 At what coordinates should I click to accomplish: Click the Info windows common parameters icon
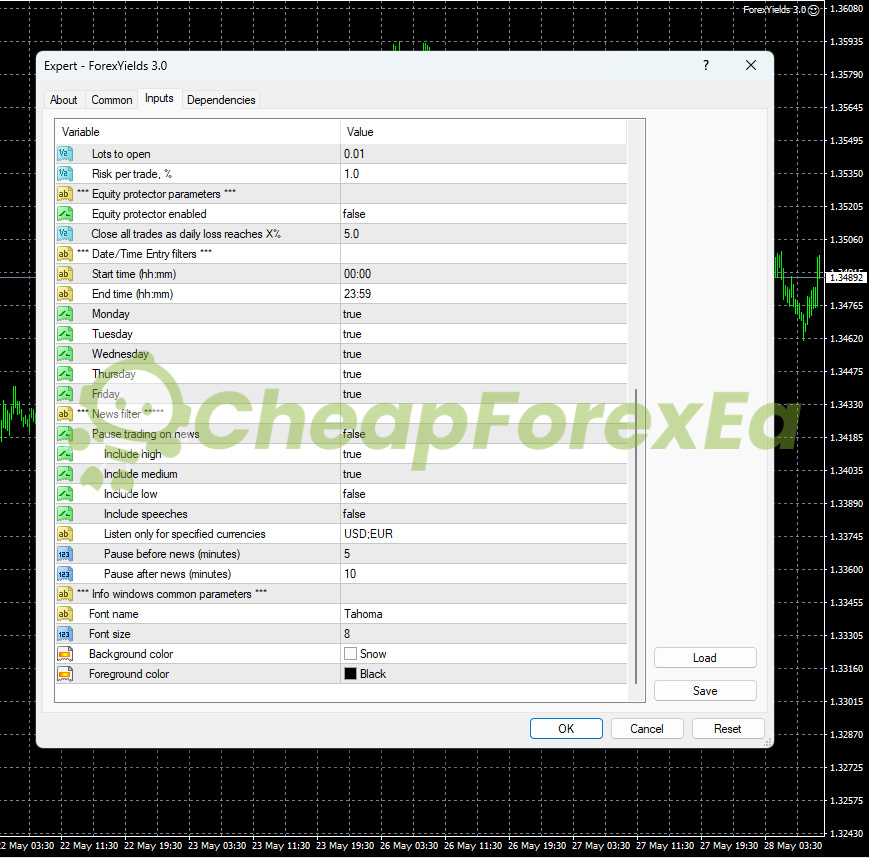point(65,594)
